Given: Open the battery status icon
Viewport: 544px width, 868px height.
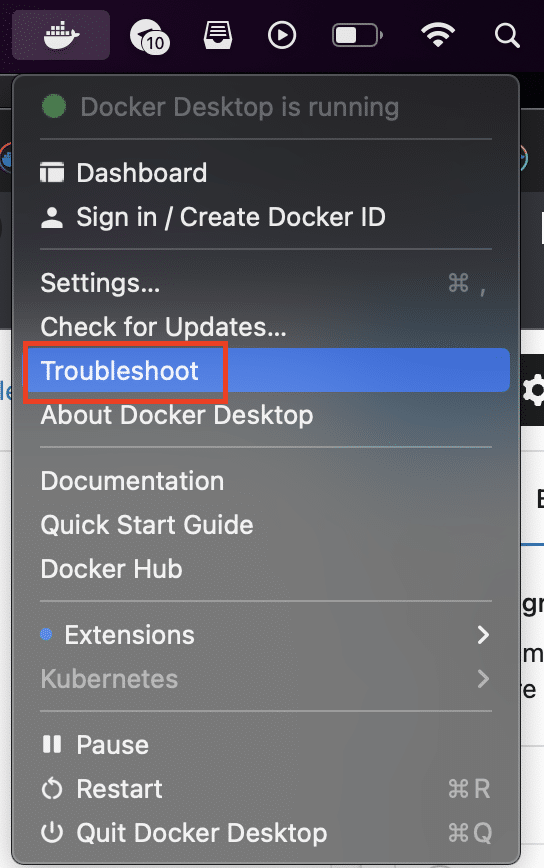Looking at the screenshot, I should click(358, 35).
